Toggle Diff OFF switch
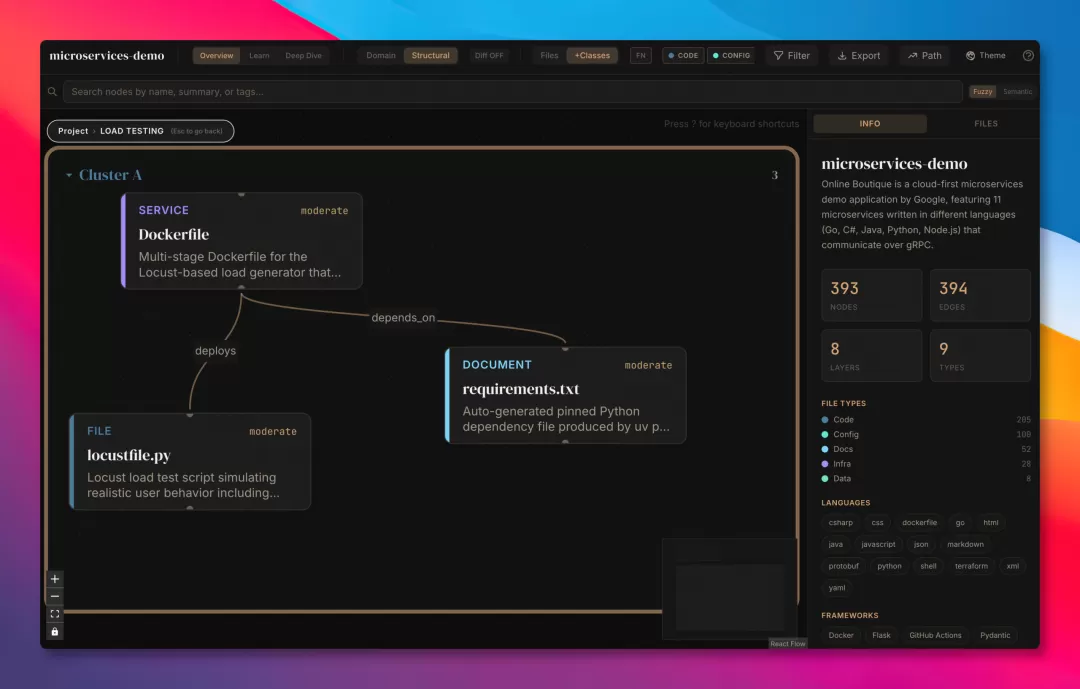This screenshot has height=689, width=1080. [x=489, y=56]
